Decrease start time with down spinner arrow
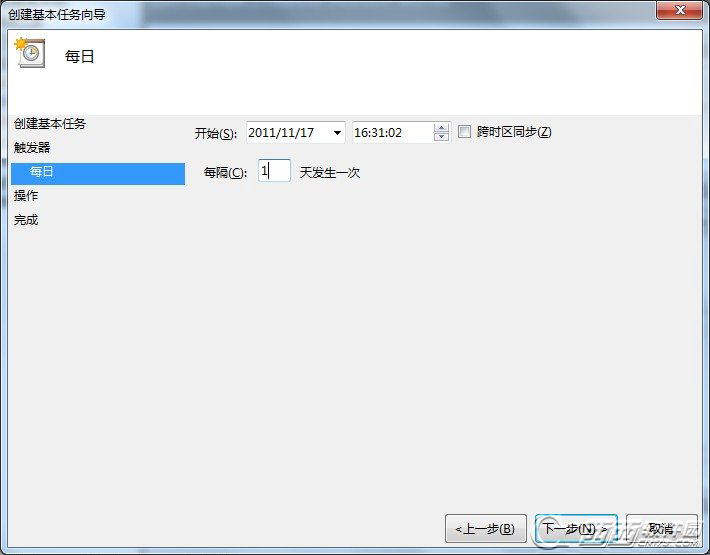710x555 pixels. [x=441, y=137]
